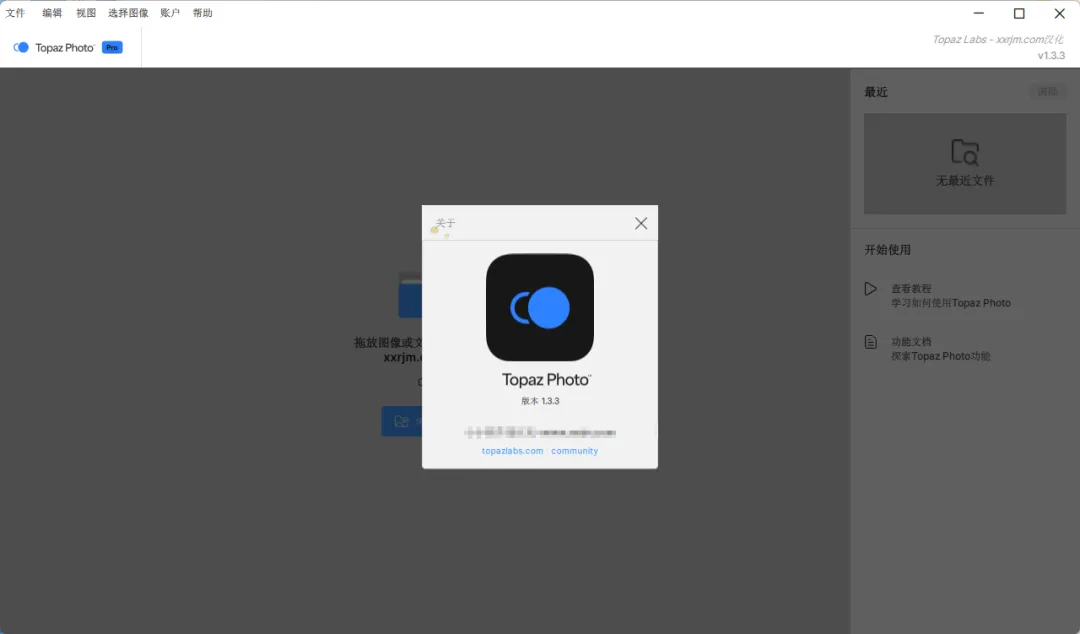Click the 无最近文件 folder search icon

[x=965, y=152]
